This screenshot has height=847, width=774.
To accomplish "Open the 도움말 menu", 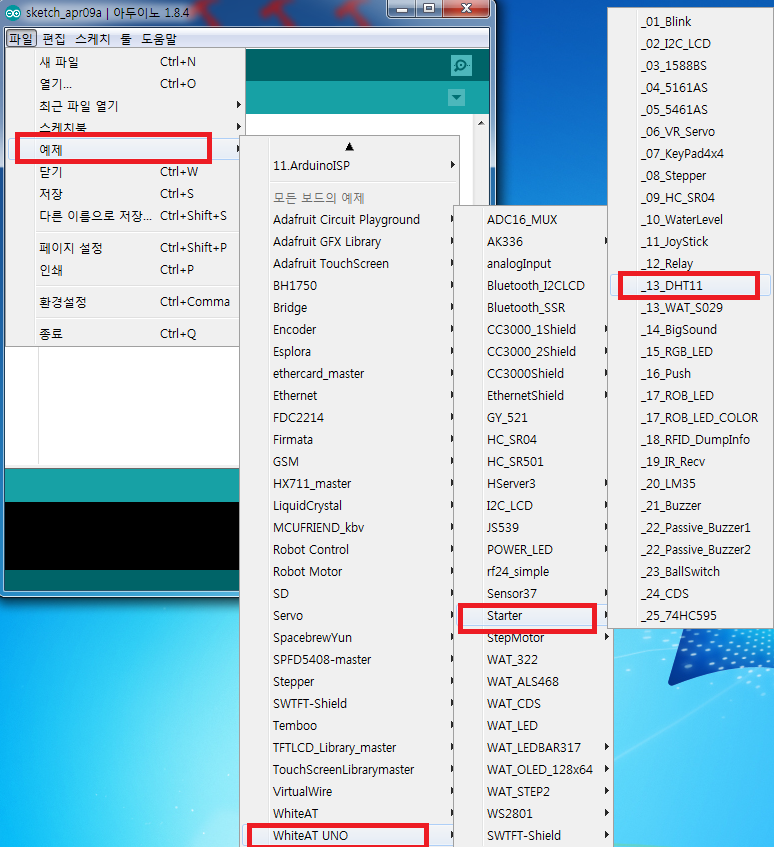I will [x=159, y=39].
